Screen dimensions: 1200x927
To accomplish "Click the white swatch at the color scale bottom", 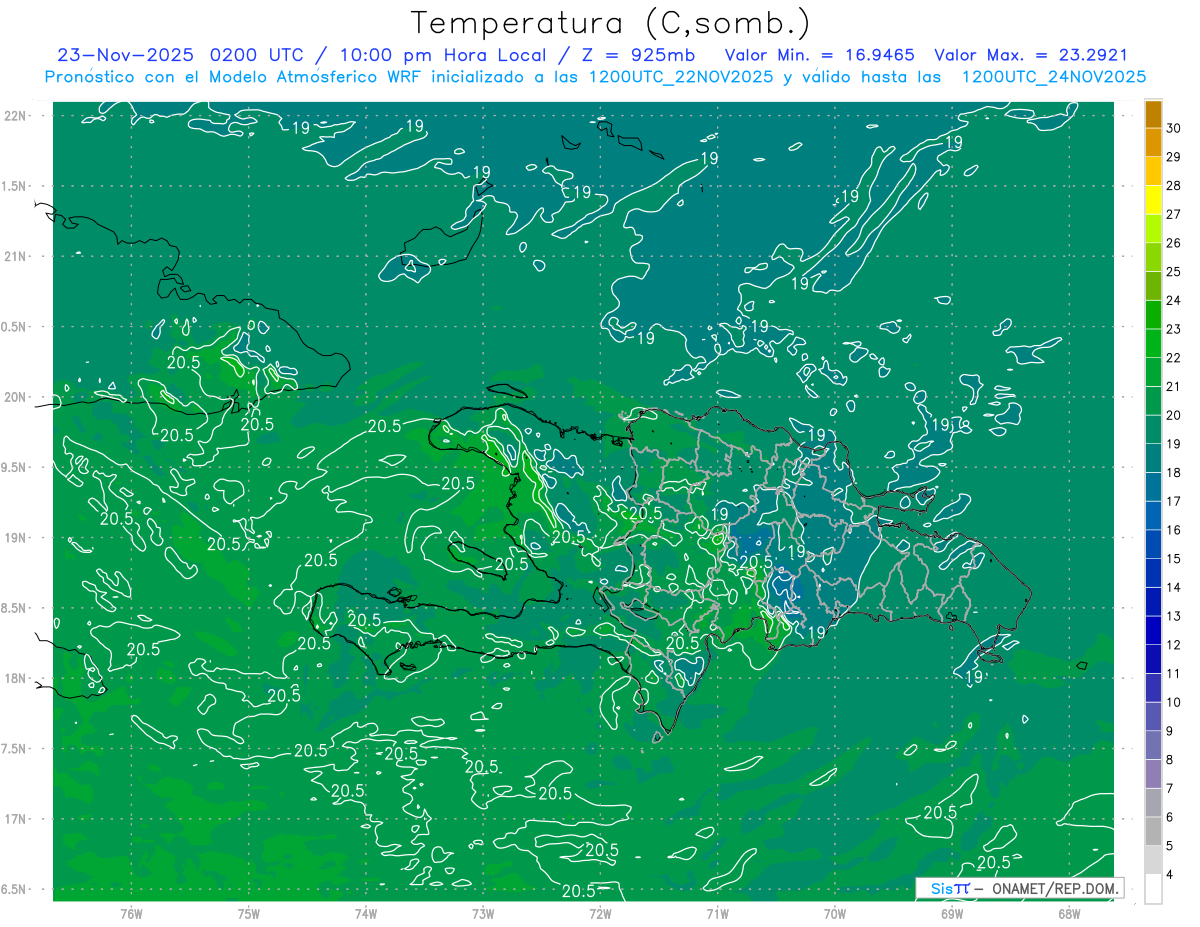I will tap(1153, 889).
